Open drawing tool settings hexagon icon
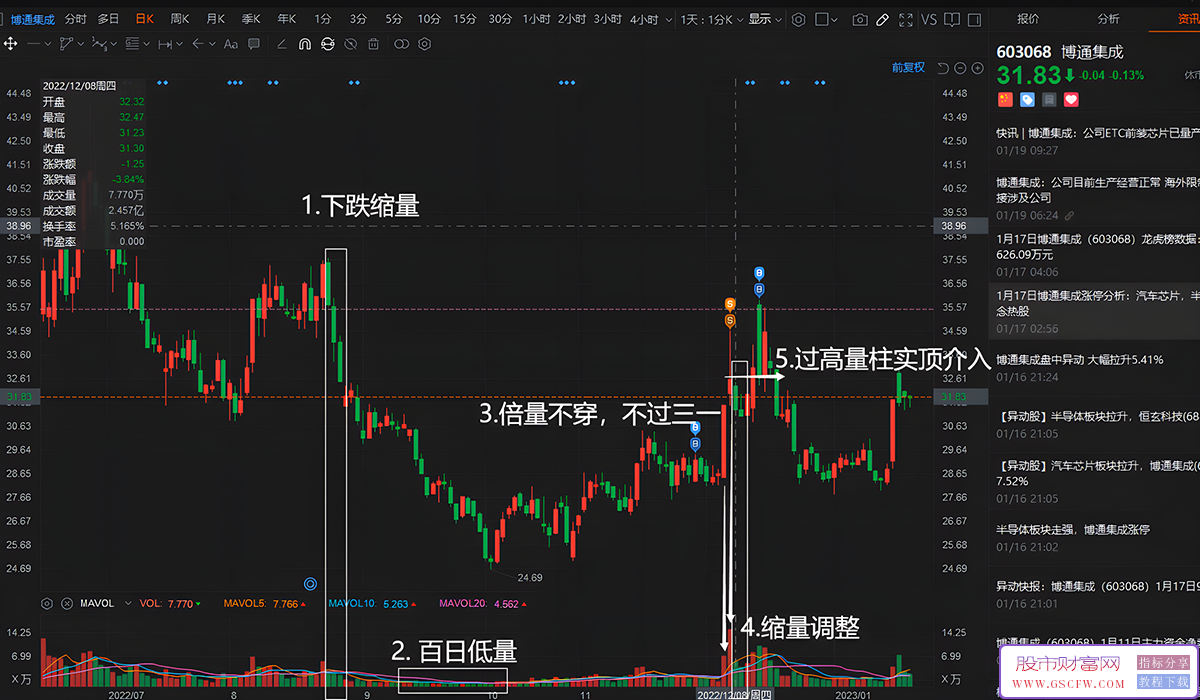 tap(424, 43)
